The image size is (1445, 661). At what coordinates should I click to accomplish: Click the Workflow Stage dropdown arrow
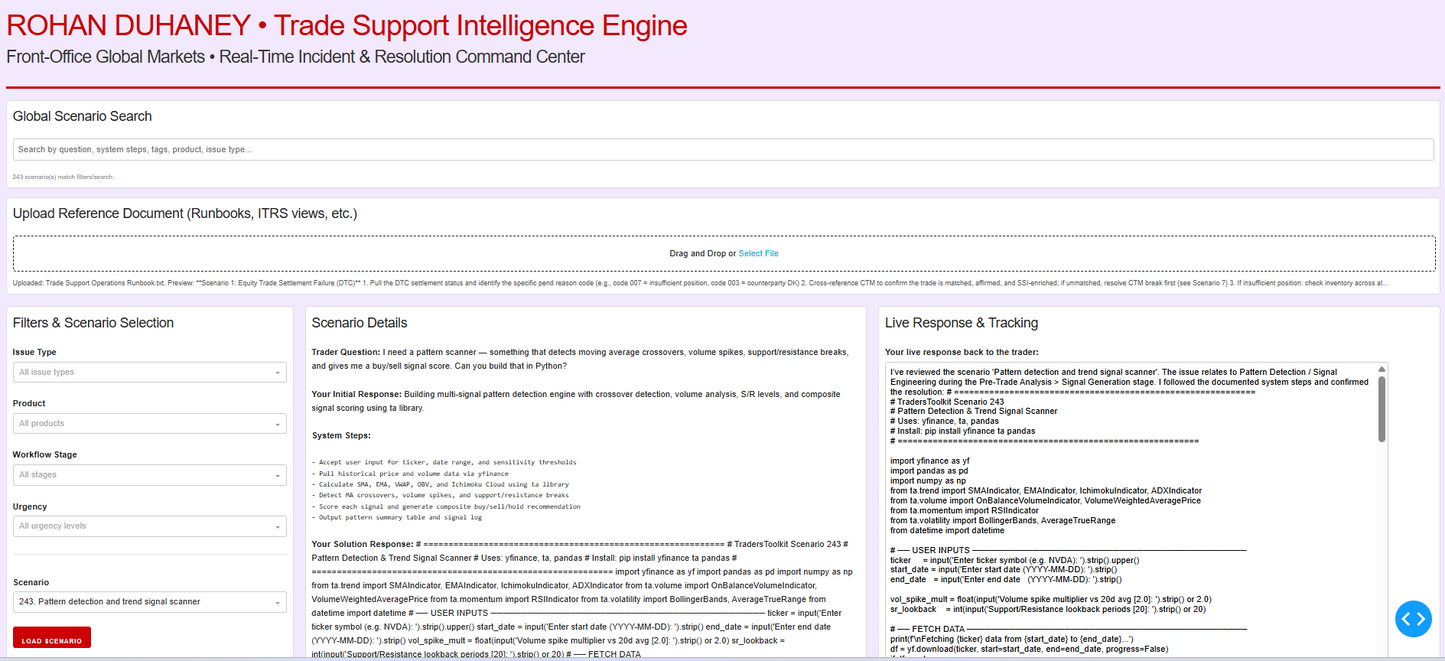pyautogui.click(x=277, y=476)
